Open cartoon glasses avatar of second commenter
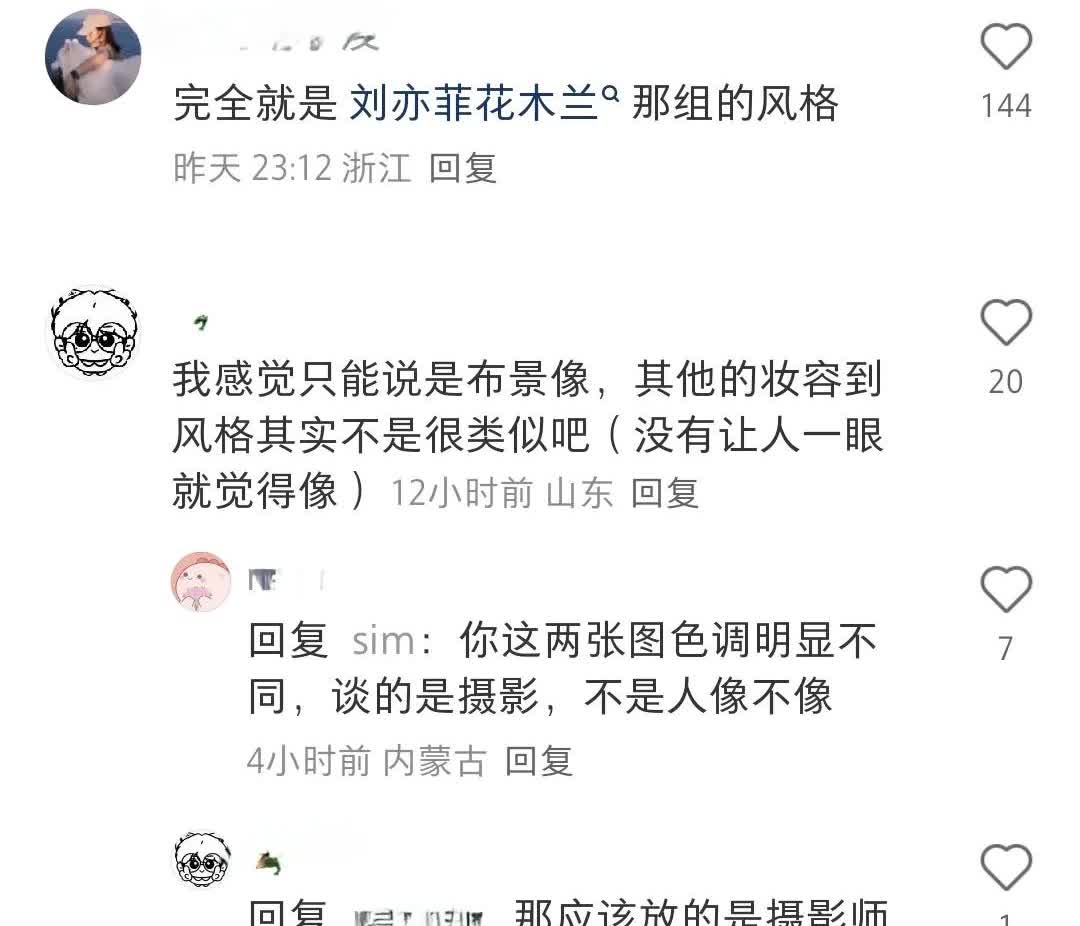This screenshot has width=1080, height=926. (x=93, y=332)
